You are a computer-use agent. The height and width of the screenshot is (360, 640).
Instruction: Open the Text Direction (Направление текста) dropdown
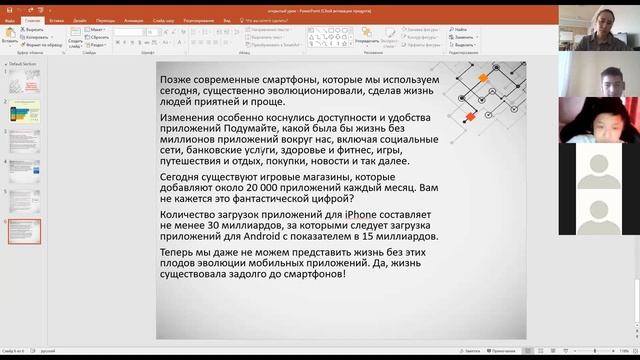[268, 30]
